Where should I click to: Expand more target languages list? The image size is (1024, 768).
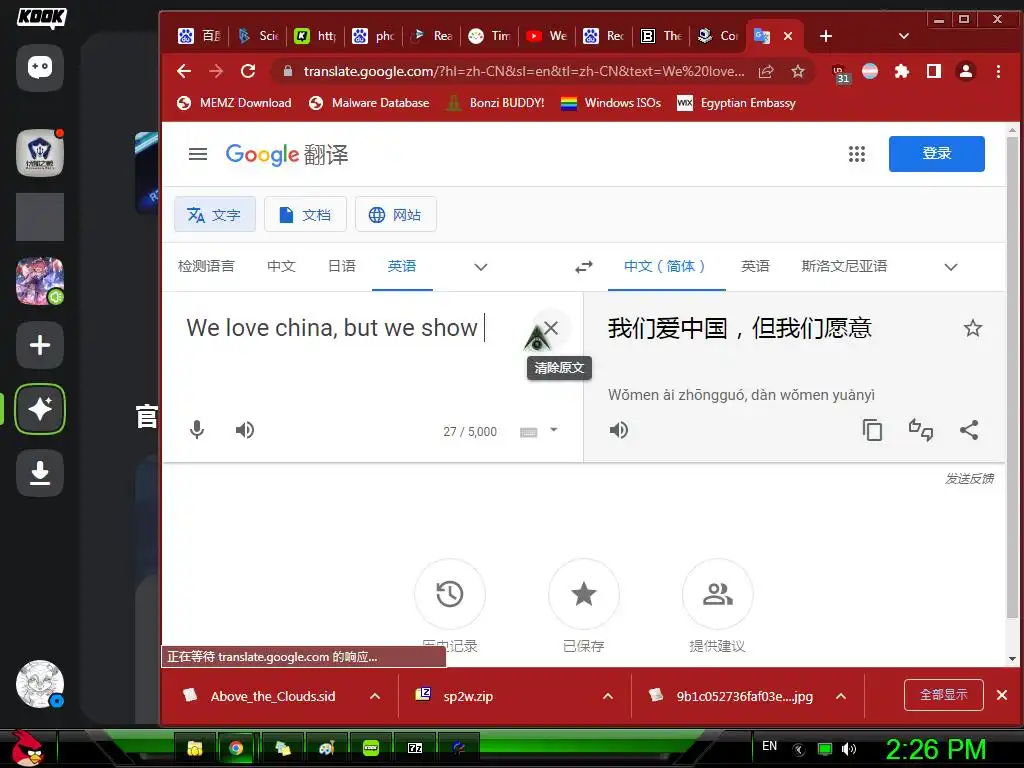pyautogui.click(x=951, y=267)
